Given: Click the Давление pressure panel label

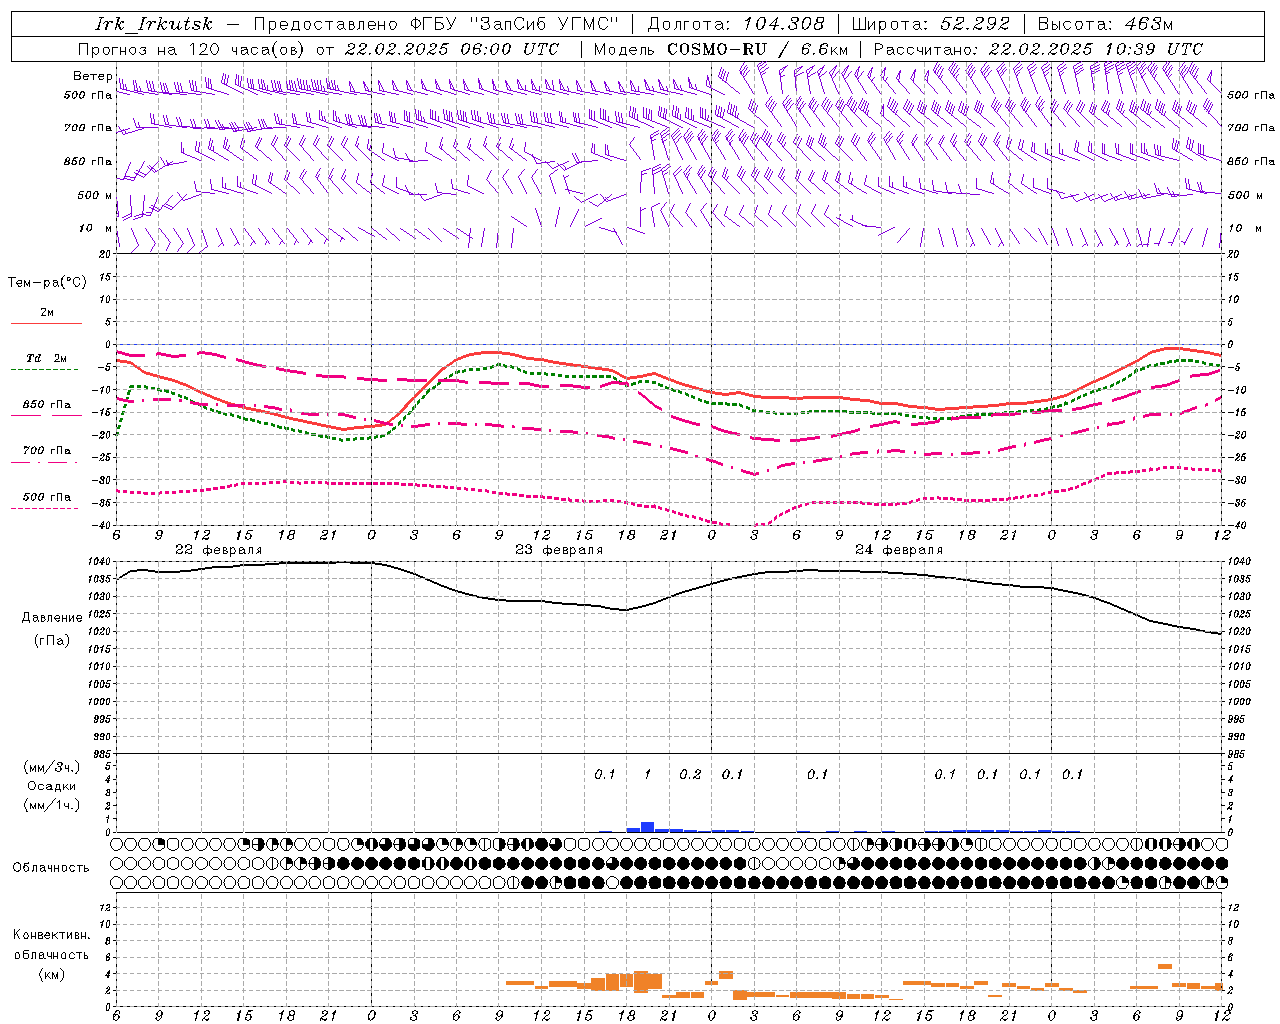Looking at the screenshot, I should (52, 618).
